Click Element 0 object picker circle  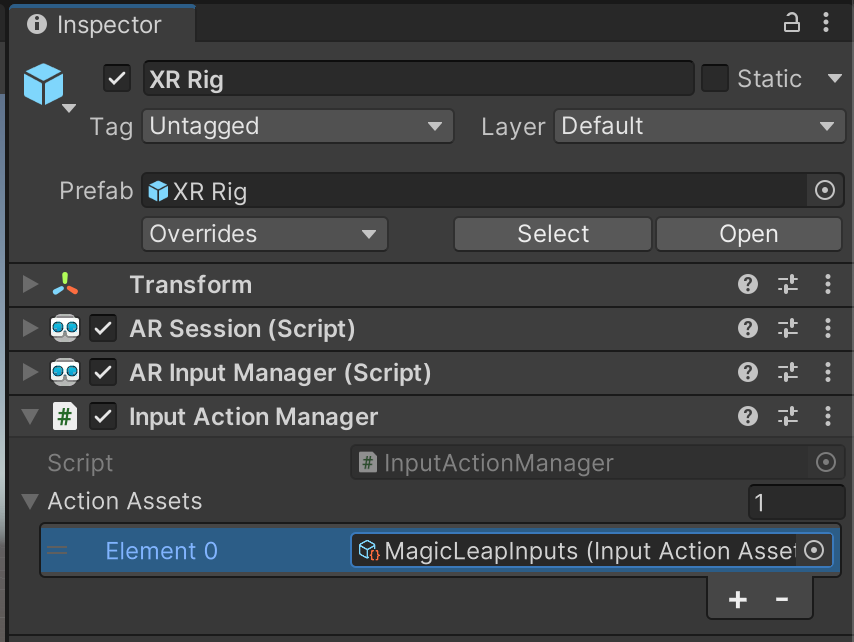(815, 551)
